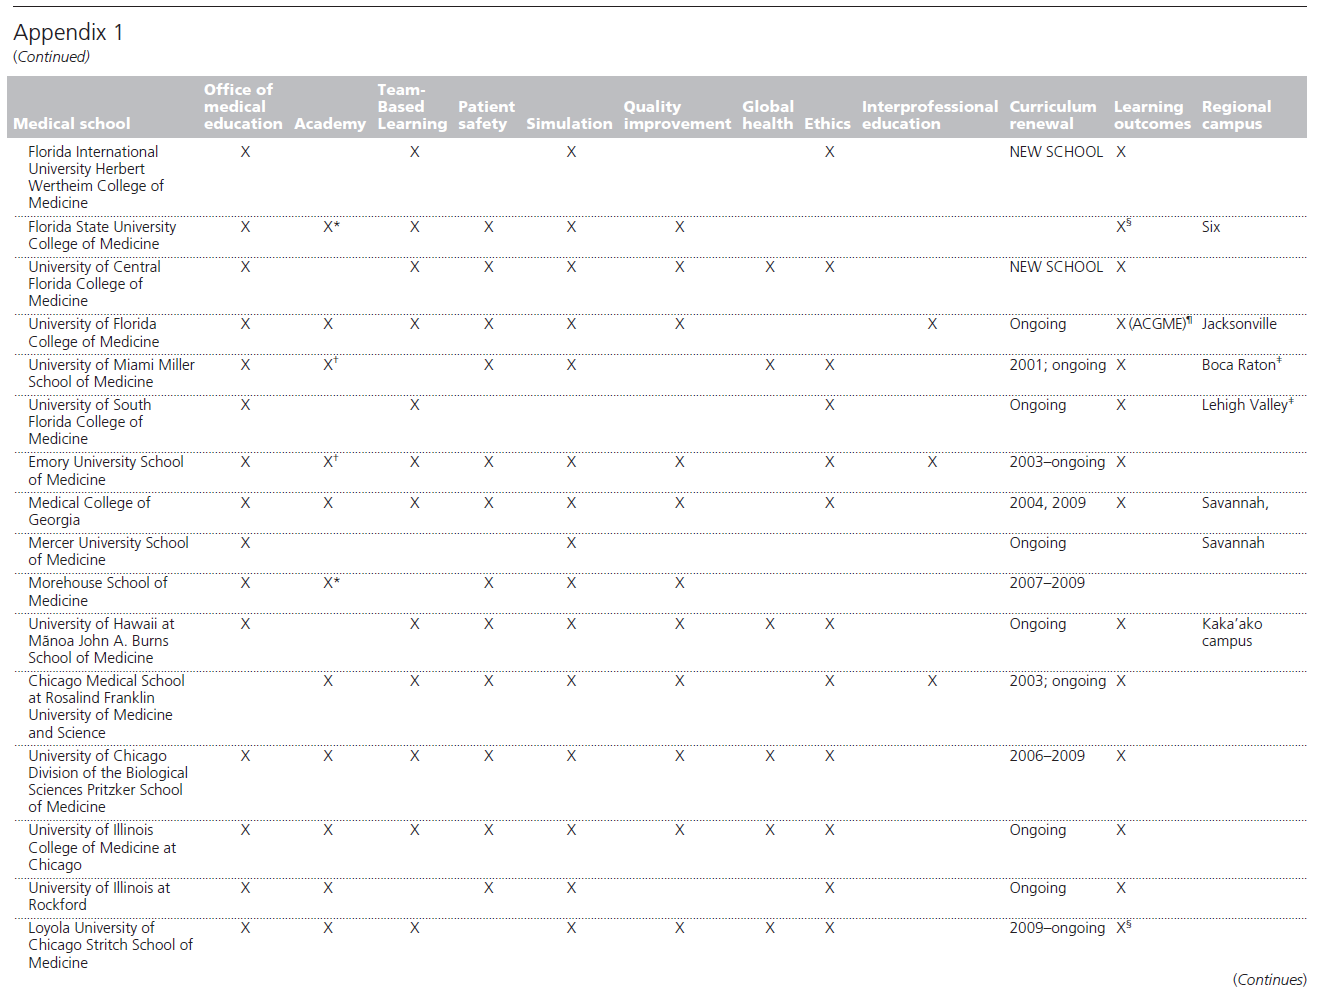Click Savannah campus in Mercer University row
The image size is (1319, 989).
(1233, 543)
